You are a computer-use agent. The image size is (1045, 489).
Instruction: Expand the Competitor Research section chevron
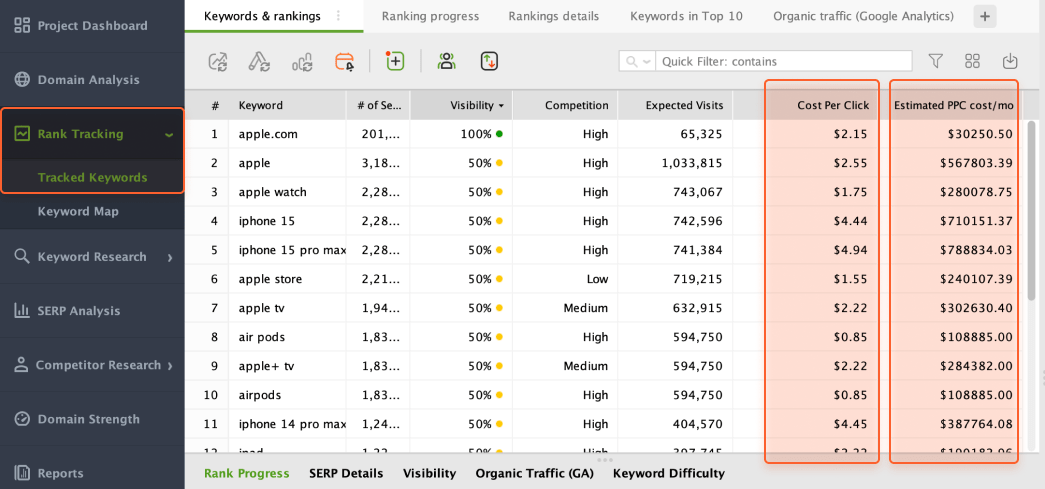coord(170,365)
